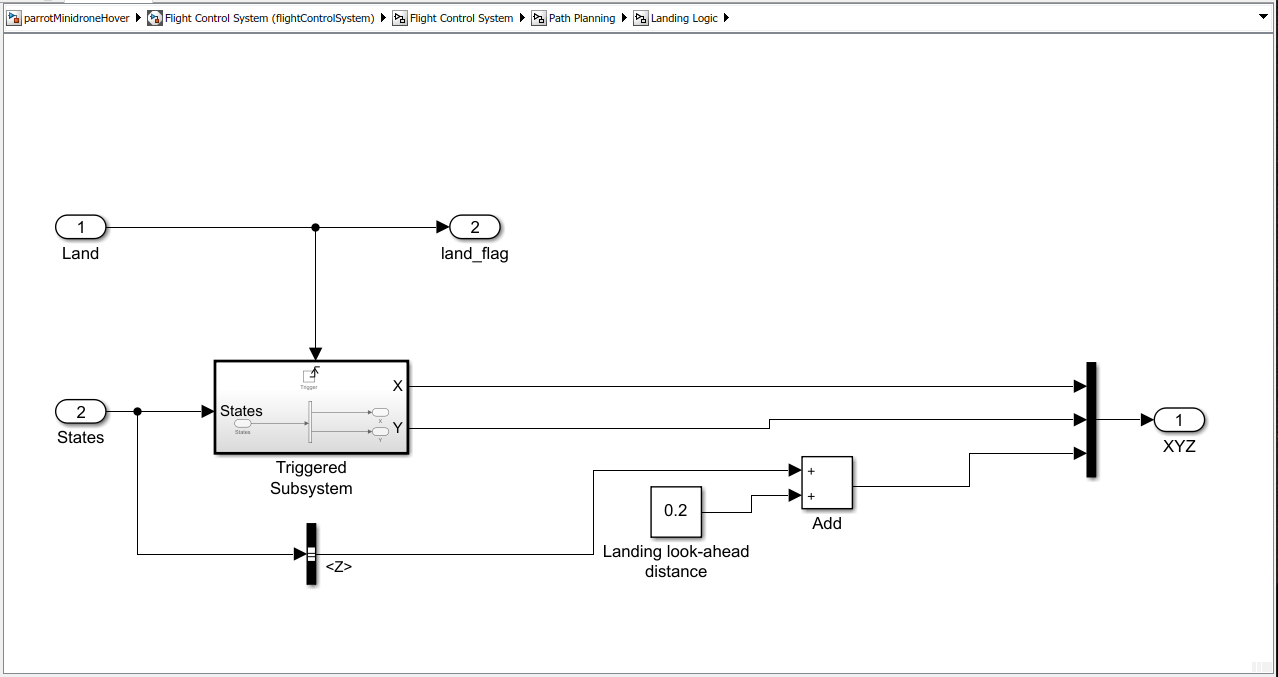Select the land_flag outport block

(475, 228)
